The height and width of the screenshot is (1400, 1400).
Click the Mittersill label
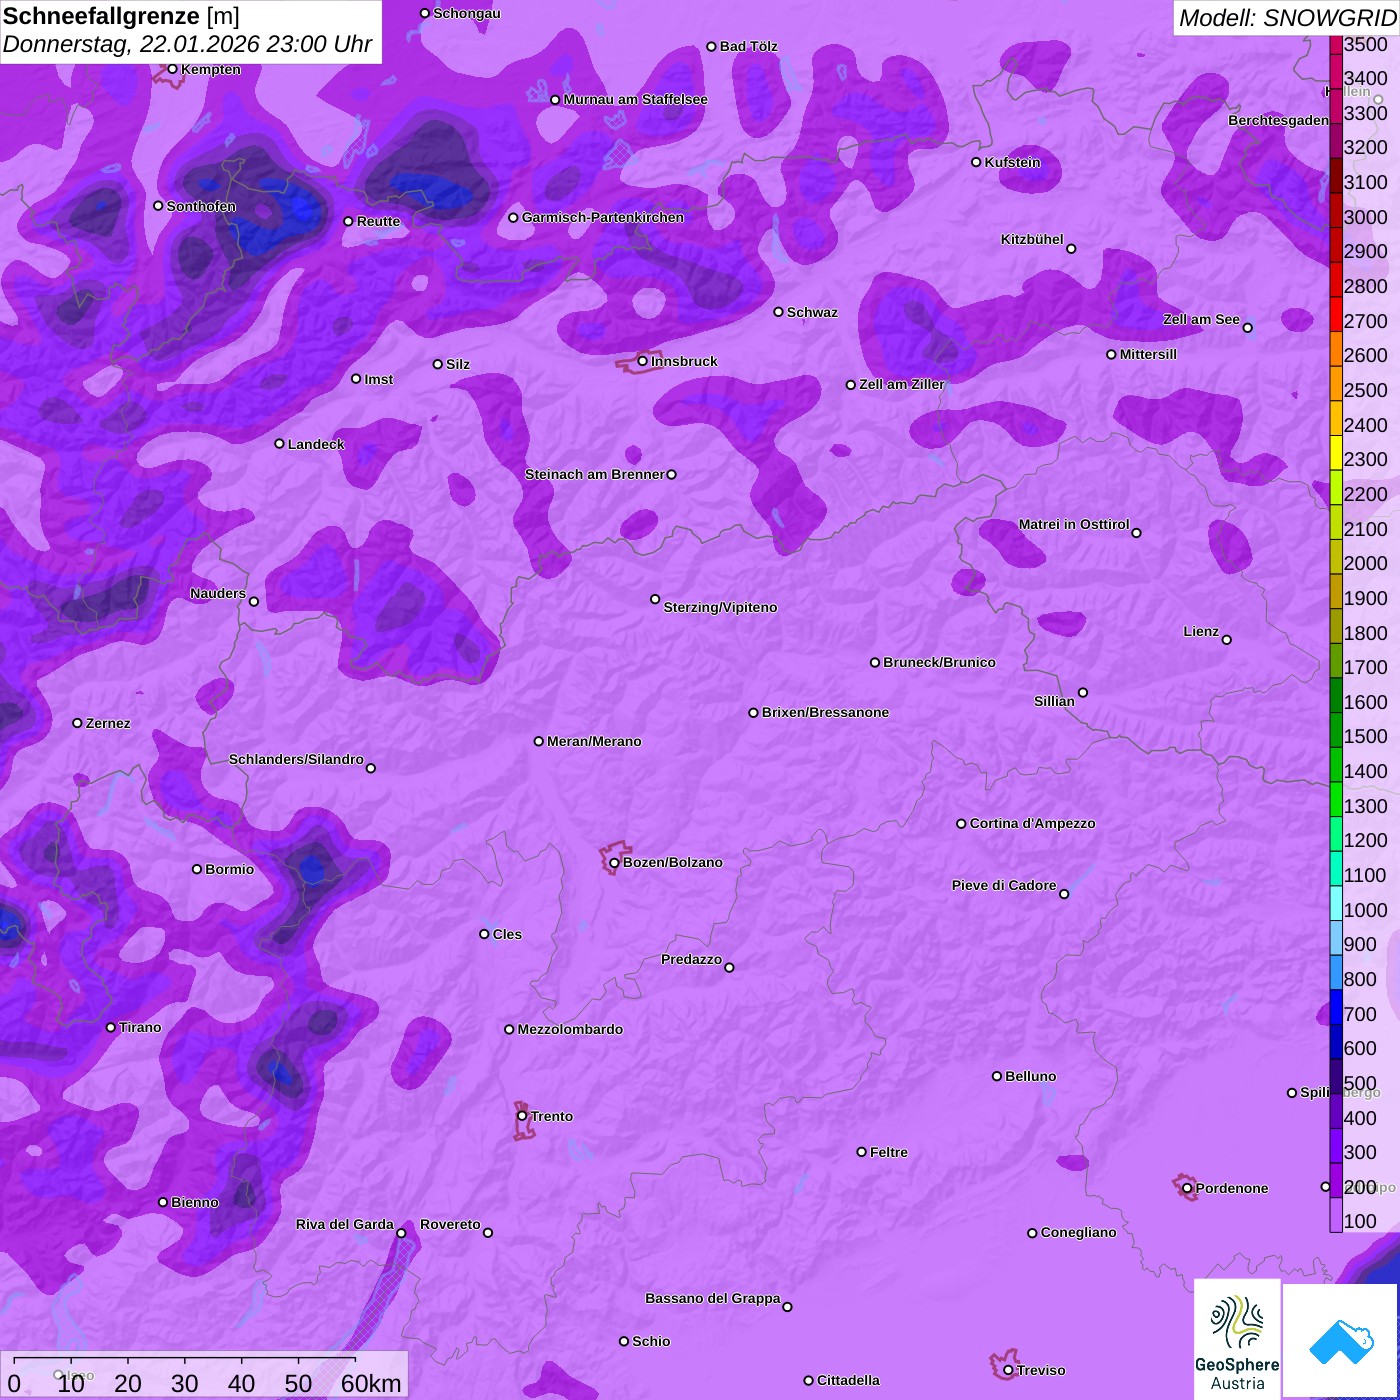click(1148, 354)
